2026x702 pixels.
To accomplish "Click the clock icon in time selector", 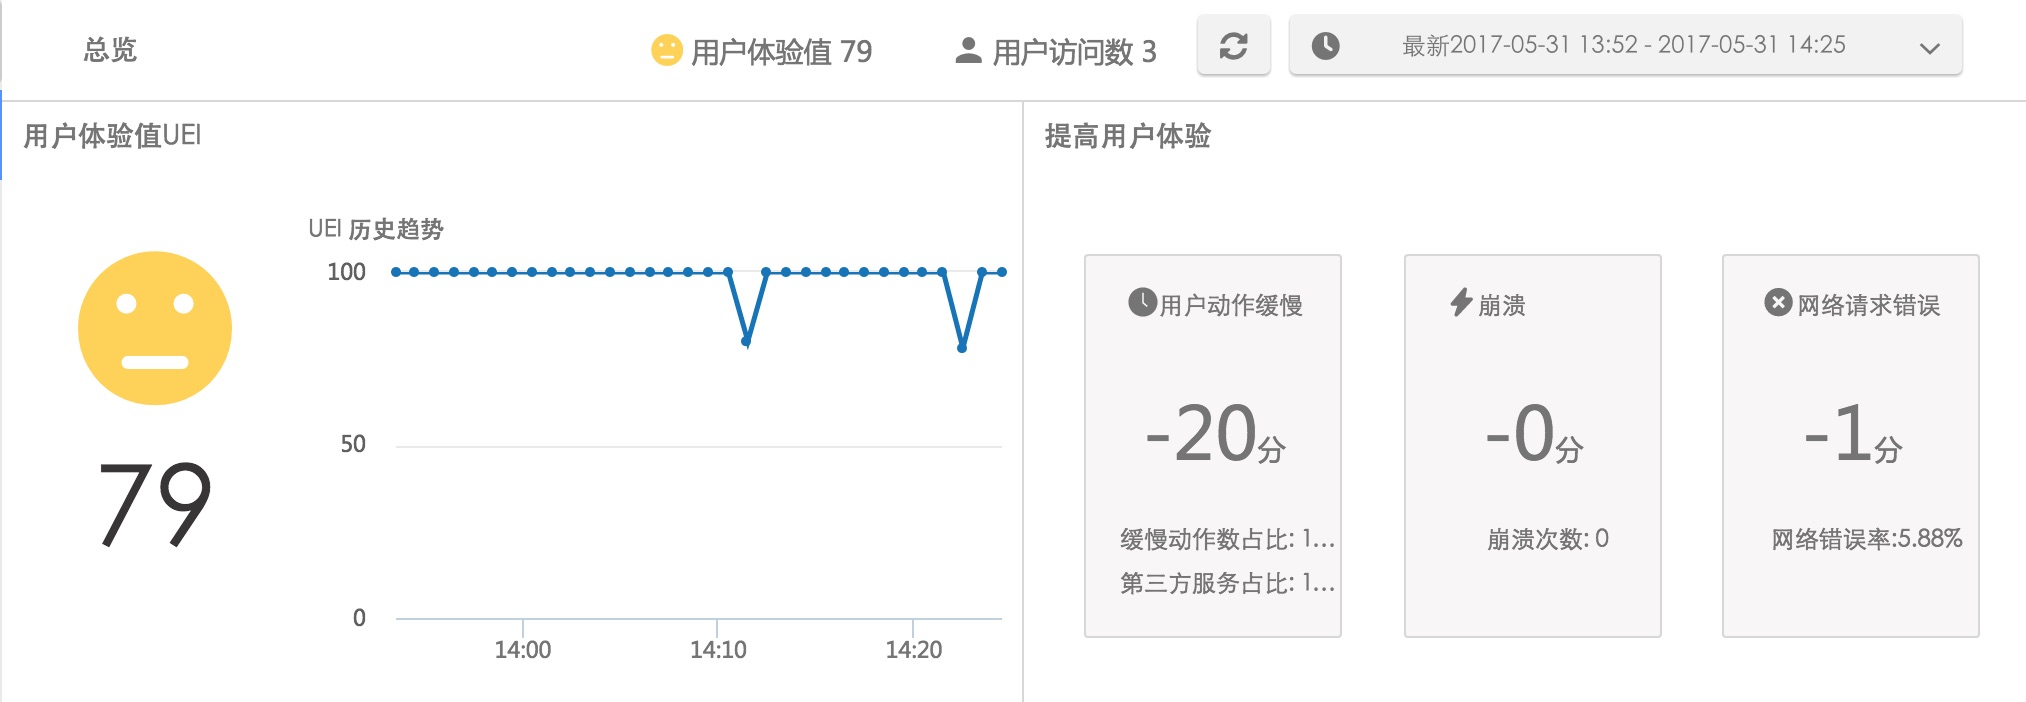I will (1325, 46).
